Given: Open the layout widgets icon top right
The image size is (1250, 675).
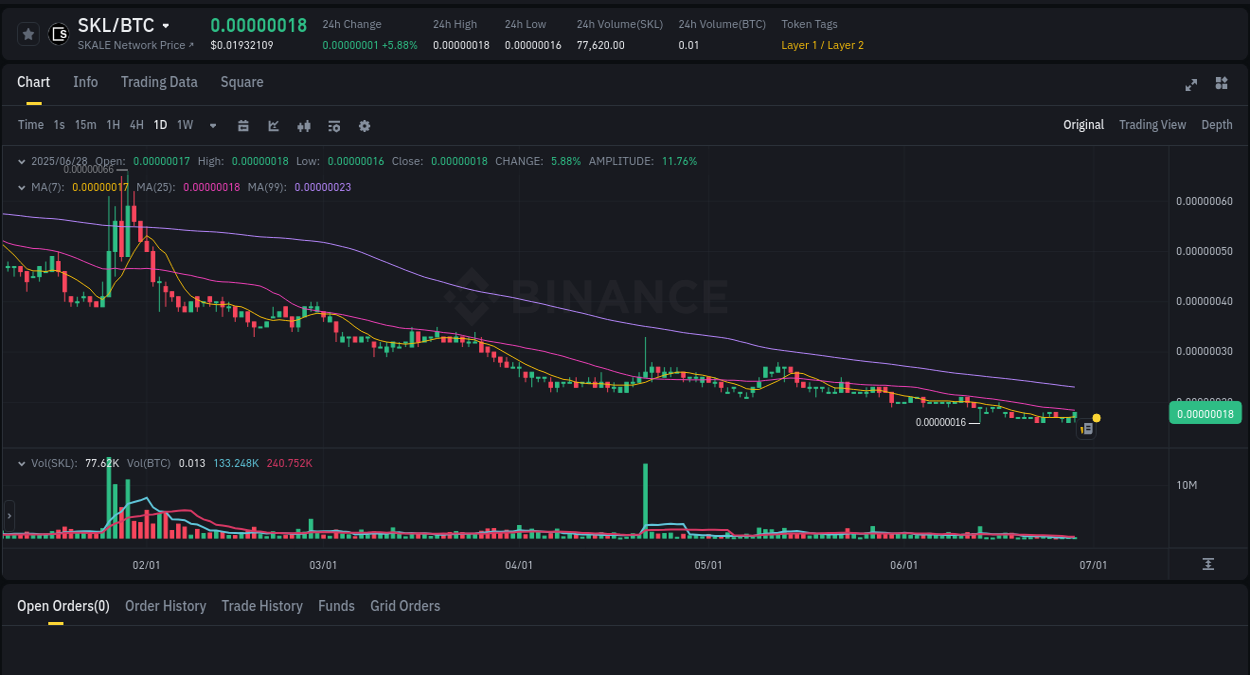Looking at the screenshot, I should 1221,85.
